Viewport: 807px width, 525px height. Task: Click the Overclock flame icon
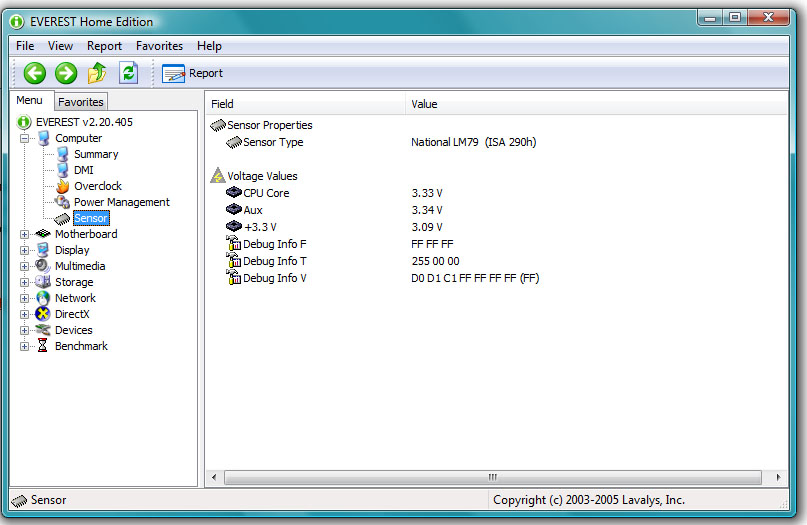pyautogui.click(x=63, y=186)
